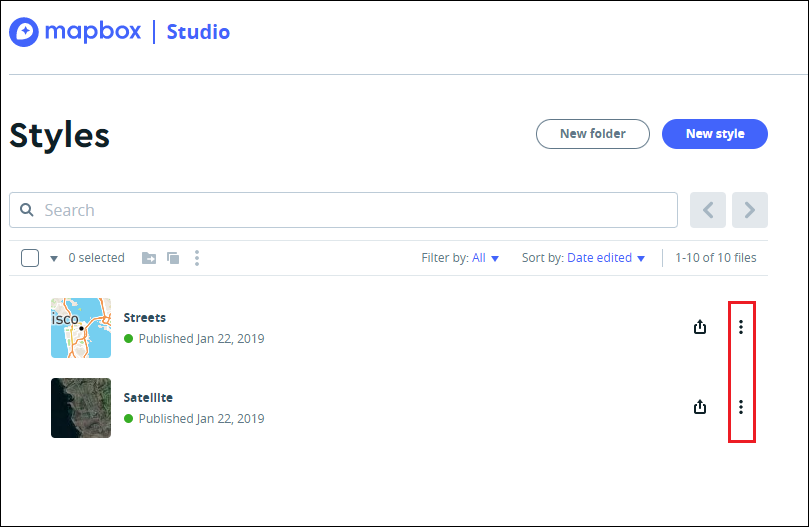Open share options for Satellite style
This screenshot has height=527, width=809.
(x=700, y=407)
